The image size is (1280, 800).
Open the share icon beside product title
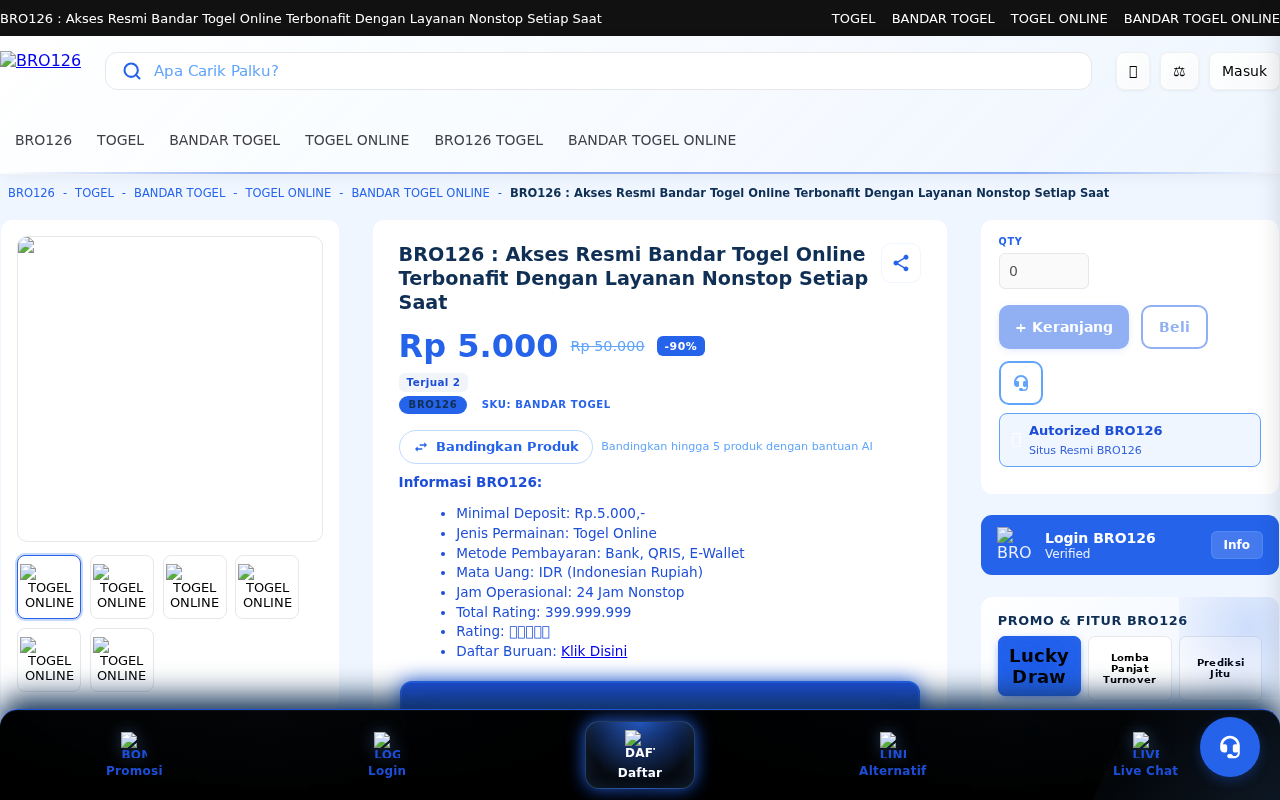[901, 263]
